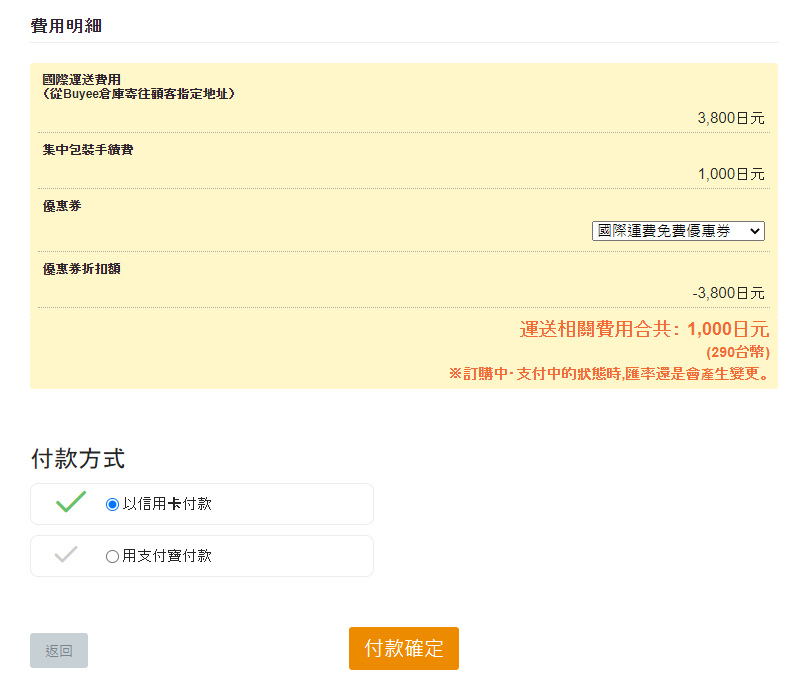
Task: Click grey checkmark beside Alipay option
Action: point(66,554)
